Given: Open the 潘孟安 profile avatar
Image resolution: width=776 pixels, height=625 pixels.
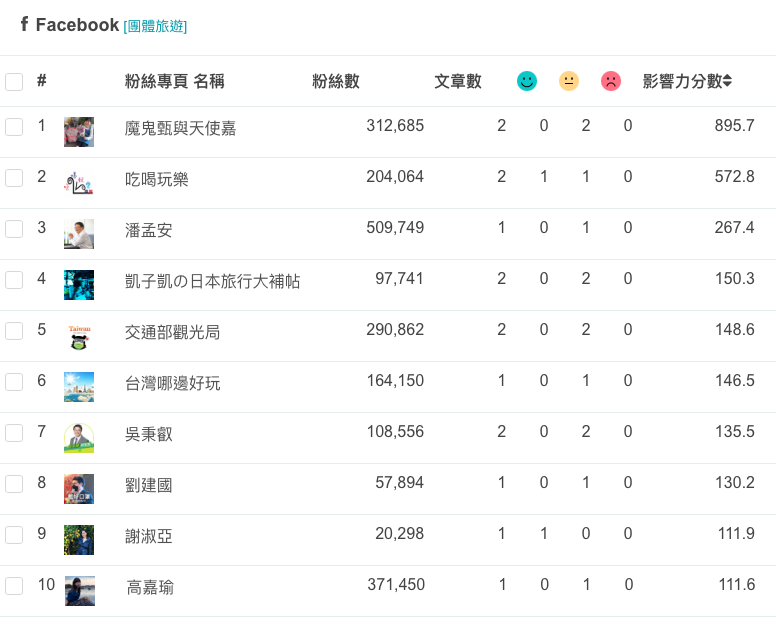Looking at the screenshot, I should (x=79, y=234).
